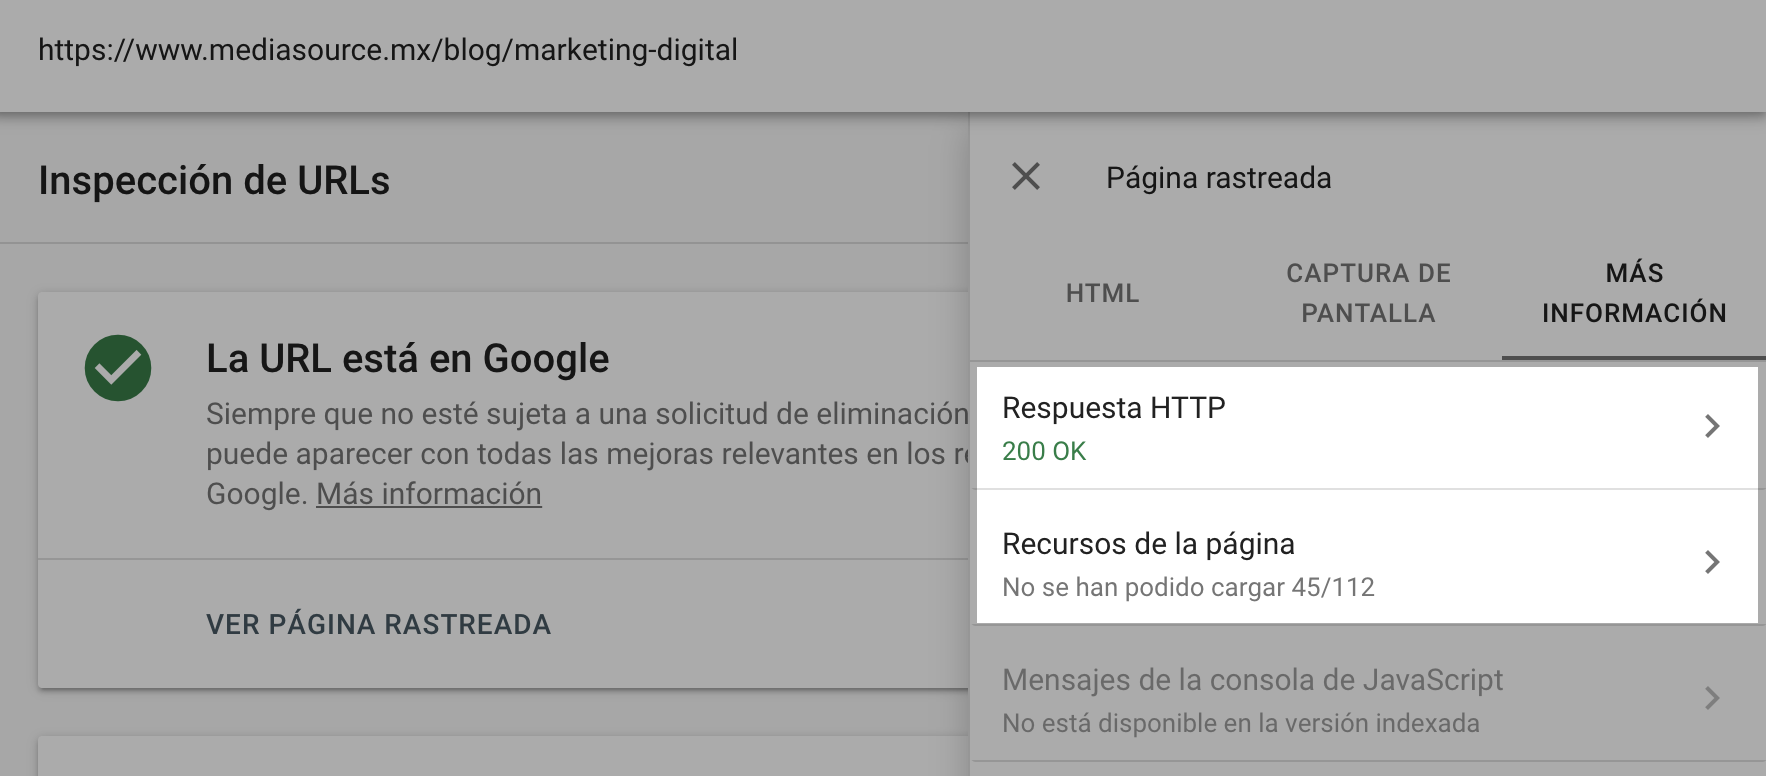The height and width of the screenshot is (776, 1766).
Task: Expand the Recursos de la página chevron
Action: click(1711, 562)
